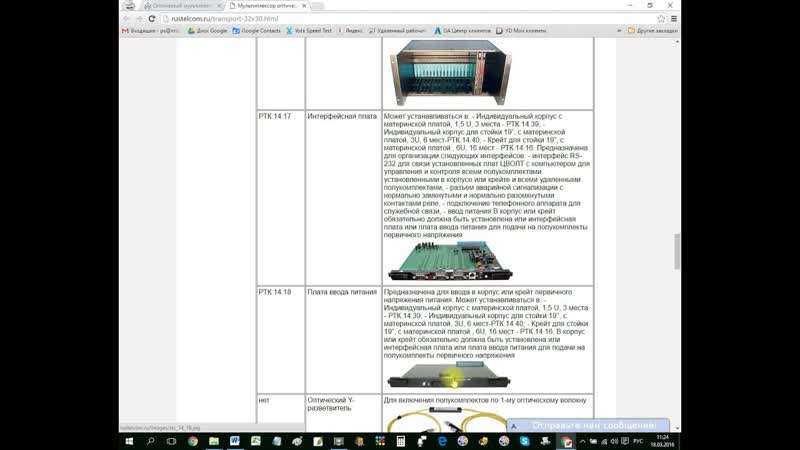Screen dimensions: 800x450
Task: Open the YD Мои клиенты bookmark
Action: coord(521,31)
